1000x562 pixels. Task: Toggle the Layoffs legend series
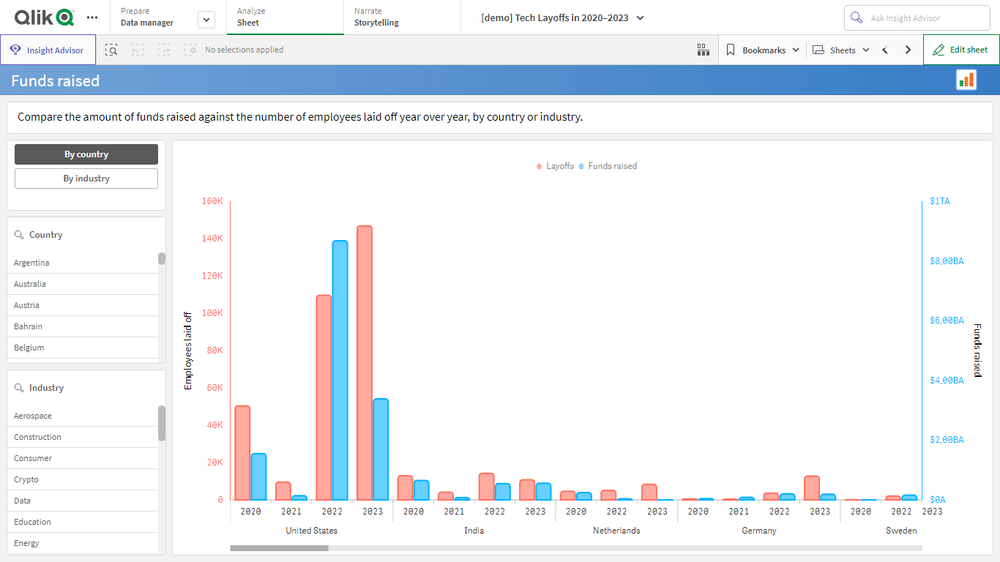point(555,166)
